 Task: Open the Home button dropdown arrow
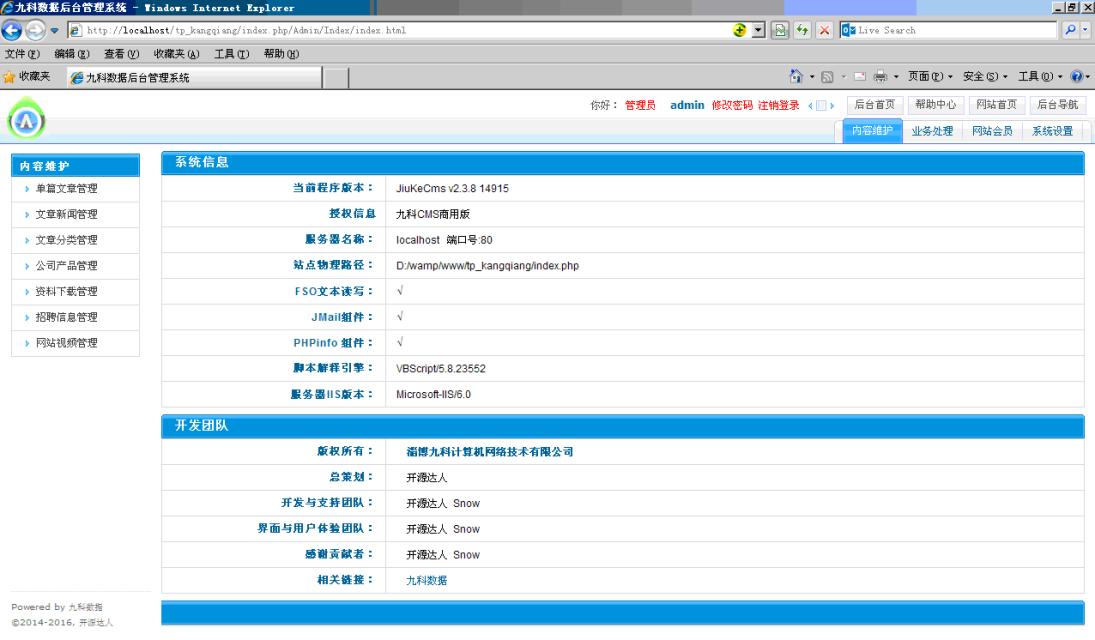coord(811,77)
